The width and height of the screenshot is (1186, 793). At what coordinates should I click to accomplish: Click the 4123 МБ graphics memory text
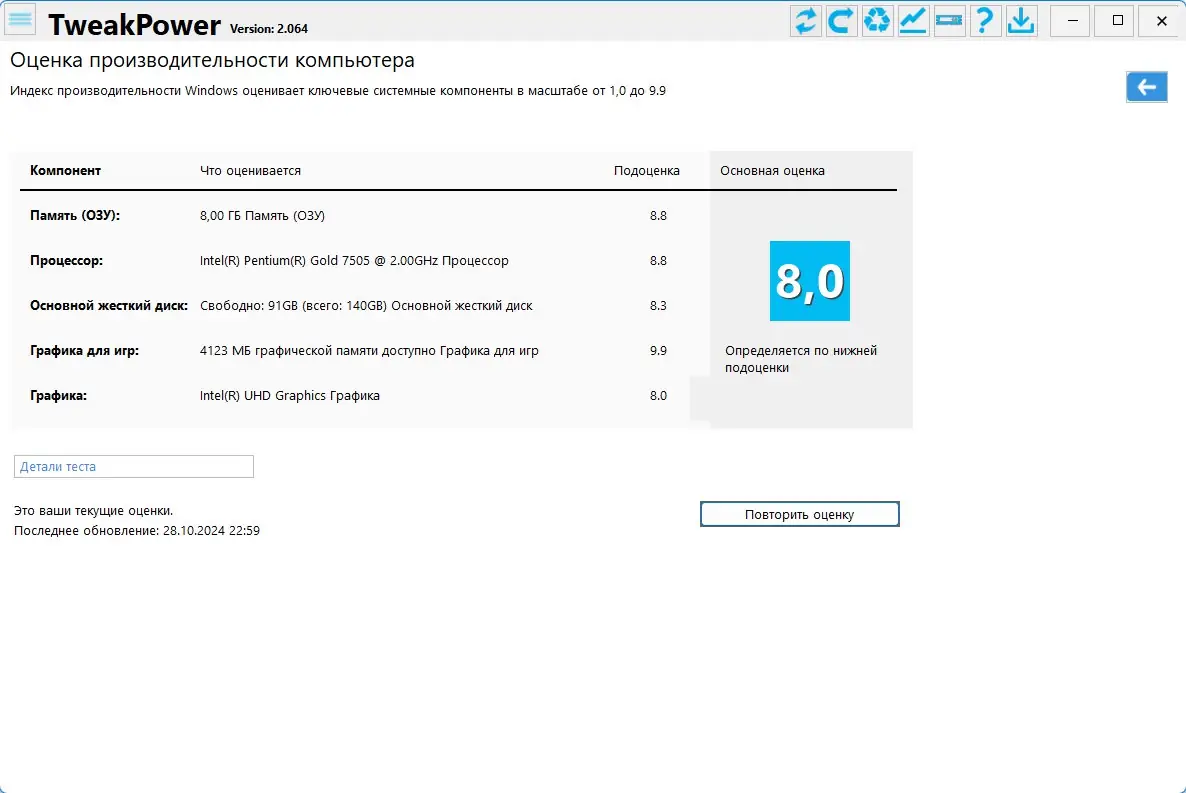[x=369, y=350]
